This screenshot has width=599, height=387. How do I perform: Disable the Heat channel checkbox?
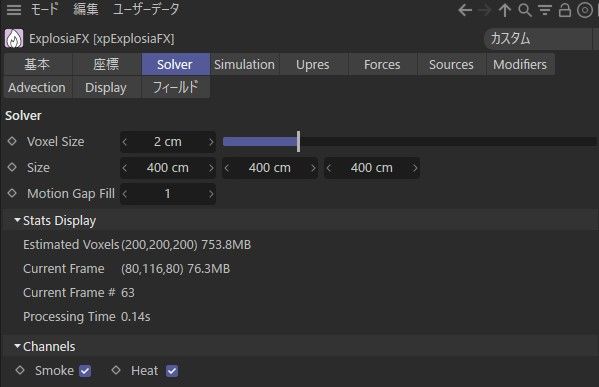pyautogui.click(x=172, y=371)
